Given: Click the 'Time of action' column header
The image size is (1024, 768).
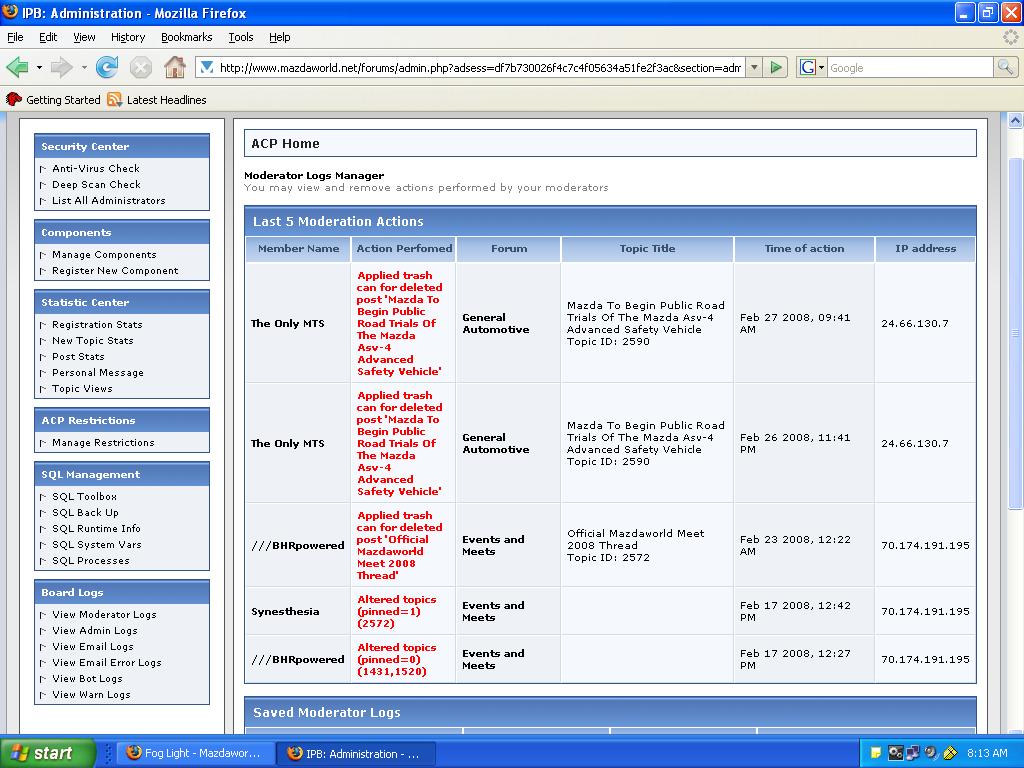Looking at the screenshot, I should pyautogui.click(x=804, y=248).
